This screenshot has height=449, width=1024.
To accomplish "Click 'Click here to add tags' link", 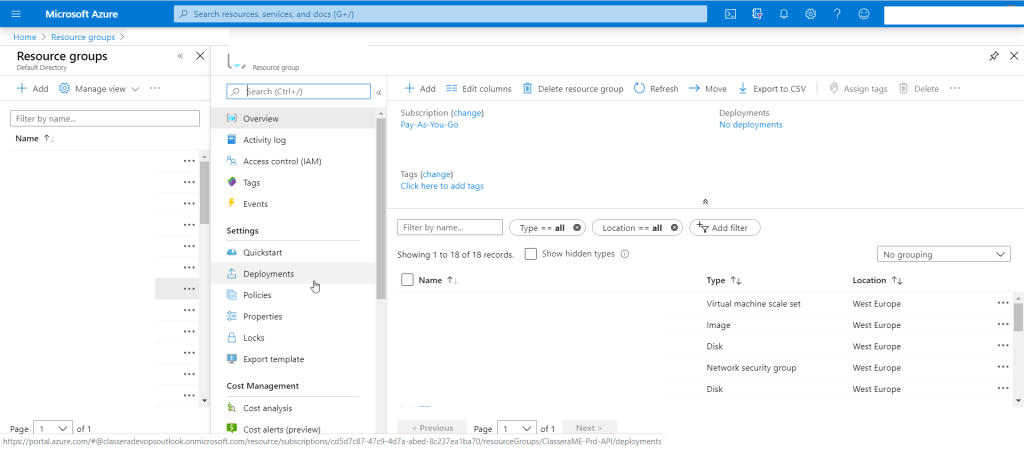I will [442, 186].
